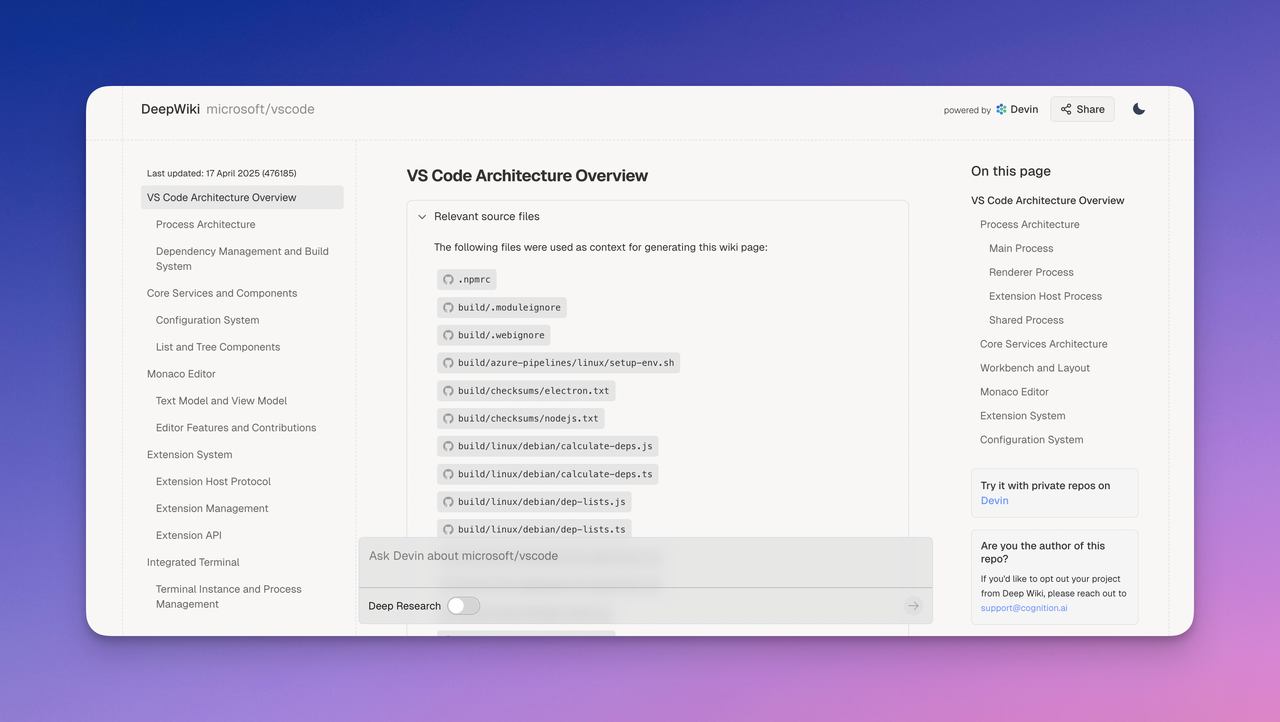Click the Devin link for private repos
The height and width of the screenshot is (722, 1280).
(x=994, y=501)
